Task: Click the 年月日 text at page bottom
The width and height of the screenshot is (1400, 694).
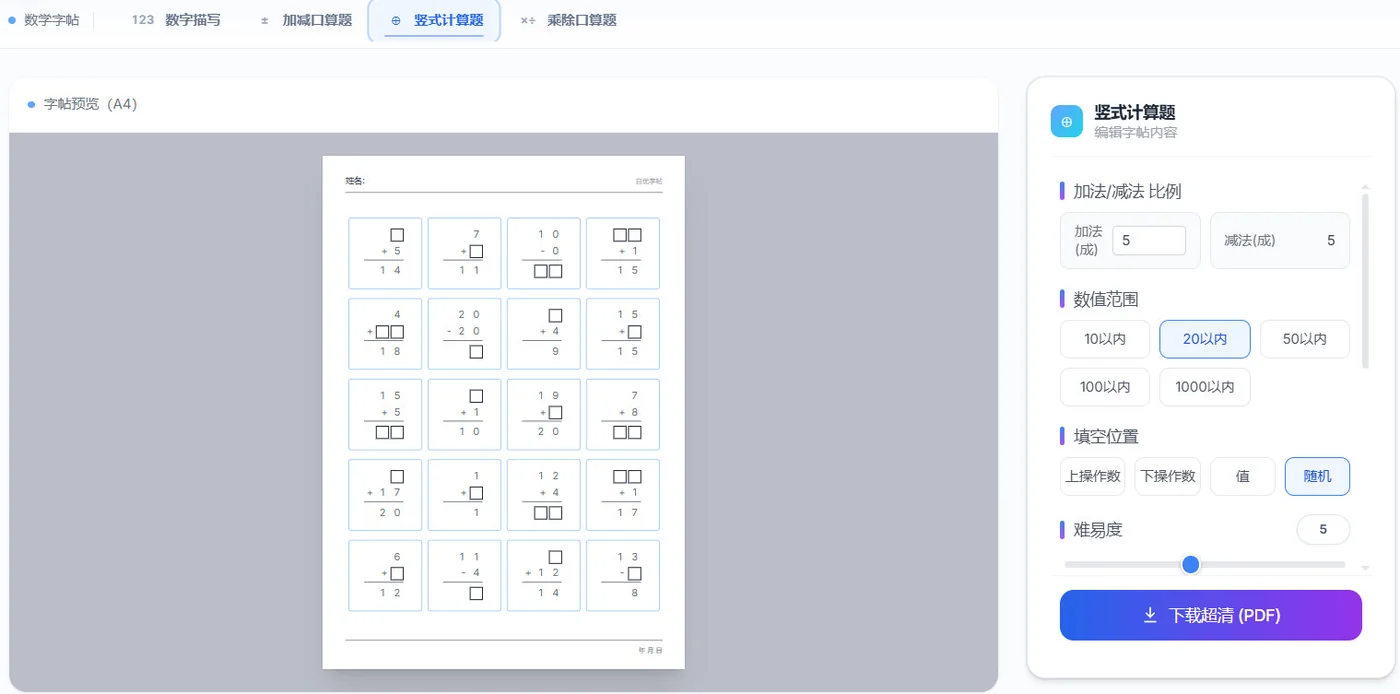Action: click(650, 650)
